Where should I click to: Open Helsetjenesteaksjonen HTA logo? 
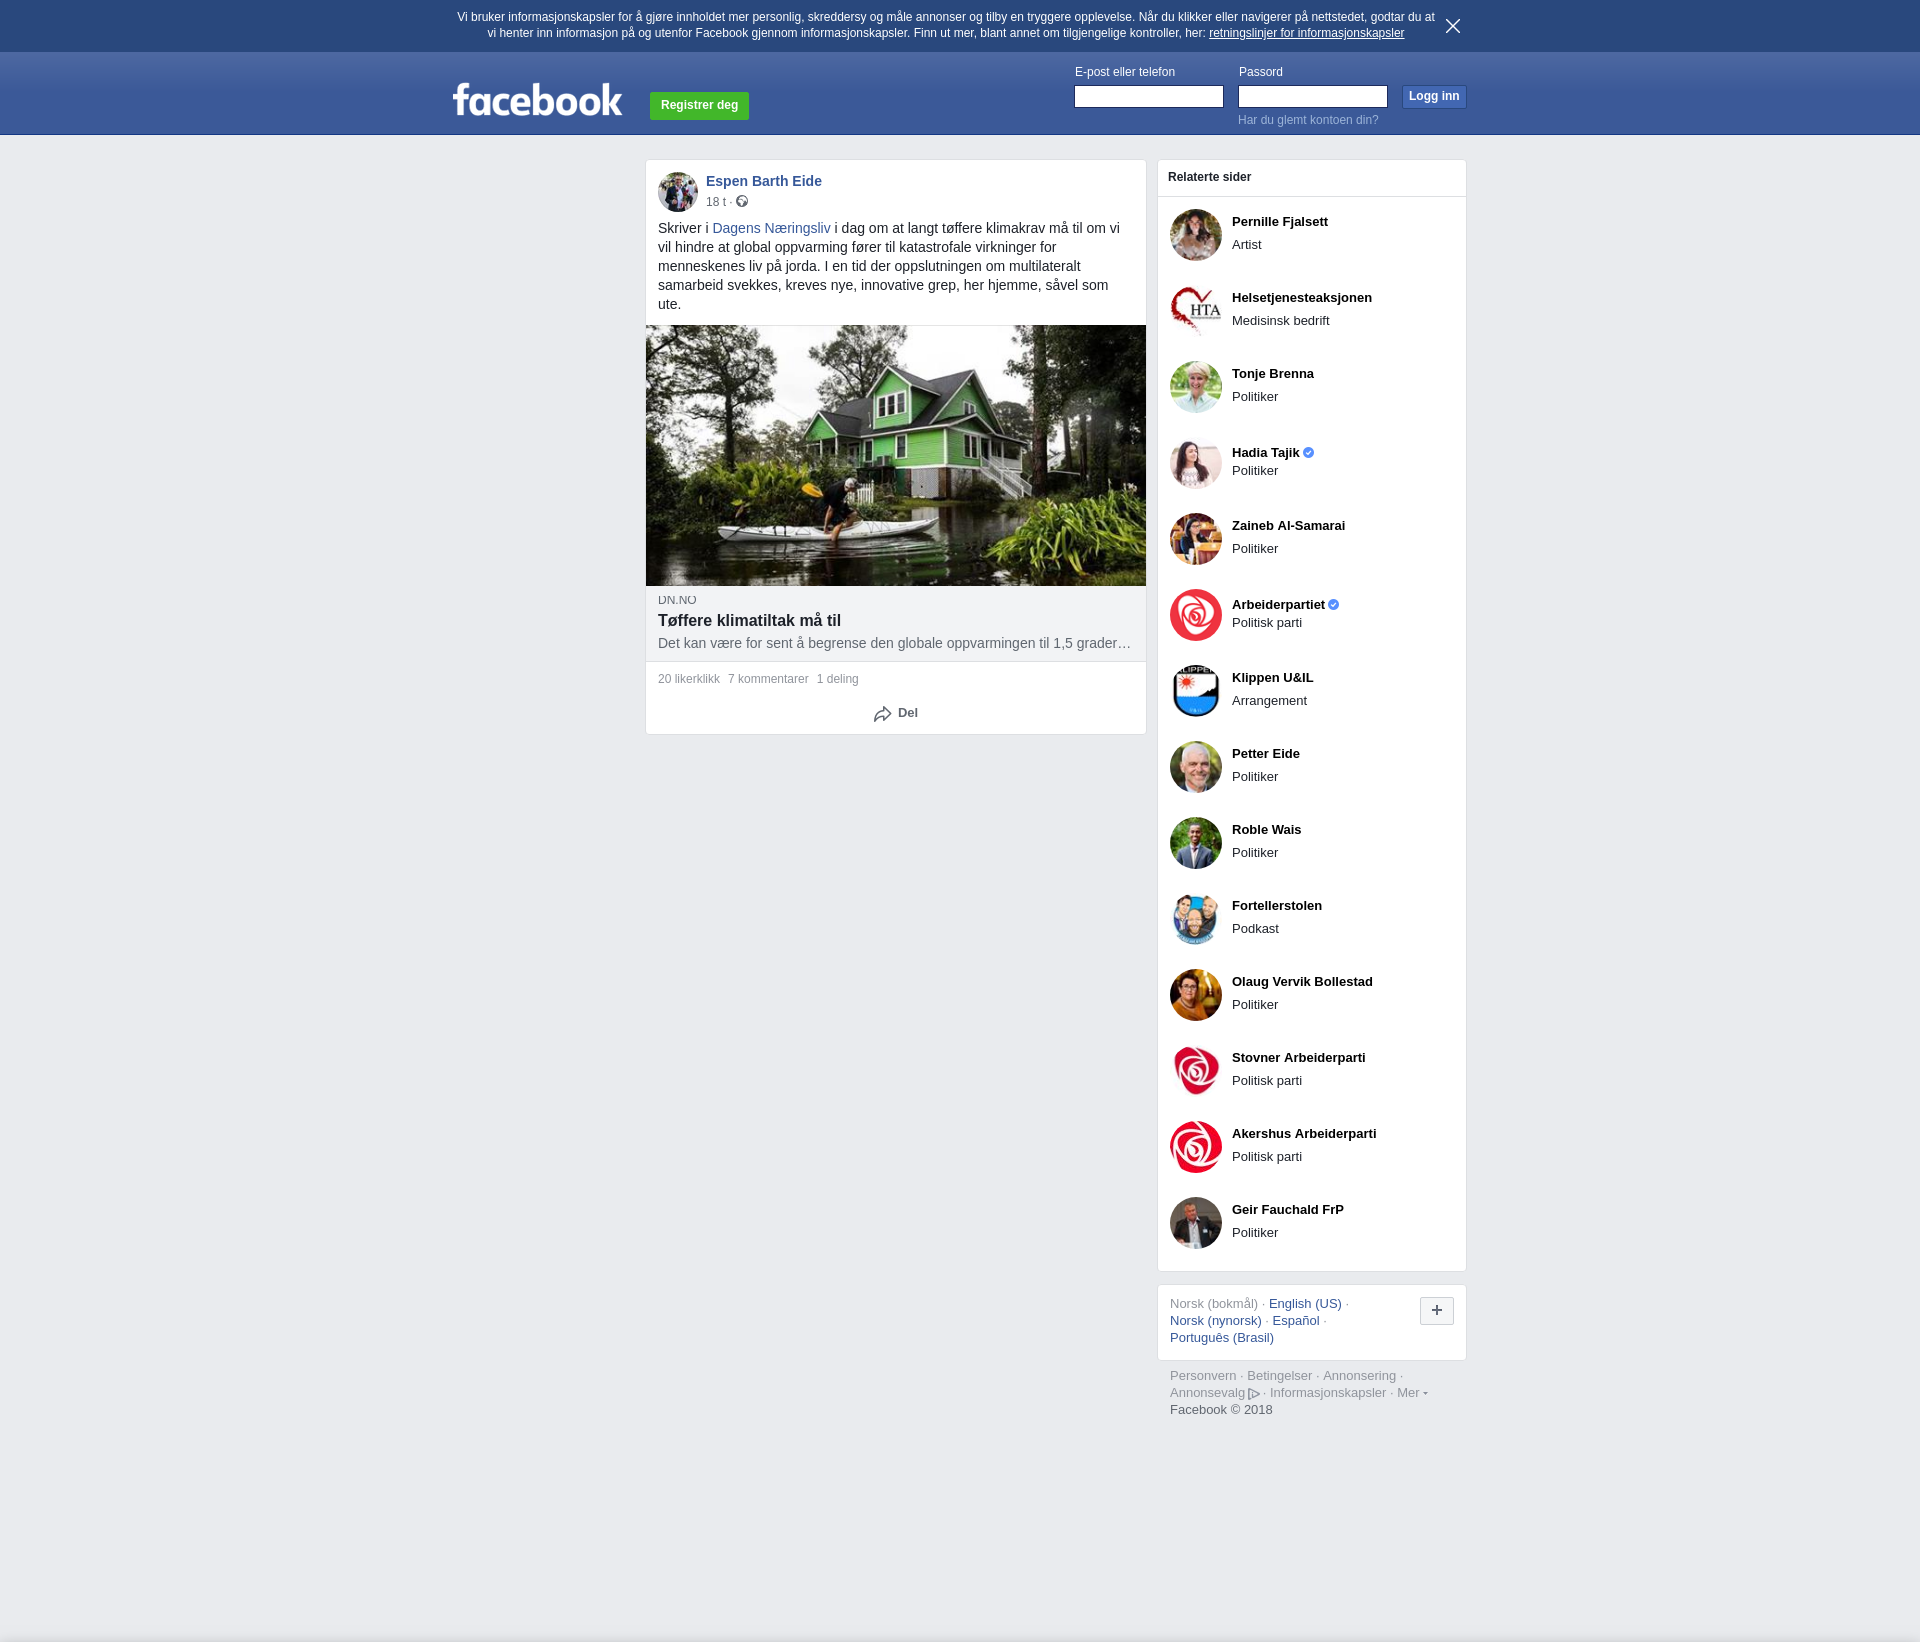point(1196,311)
